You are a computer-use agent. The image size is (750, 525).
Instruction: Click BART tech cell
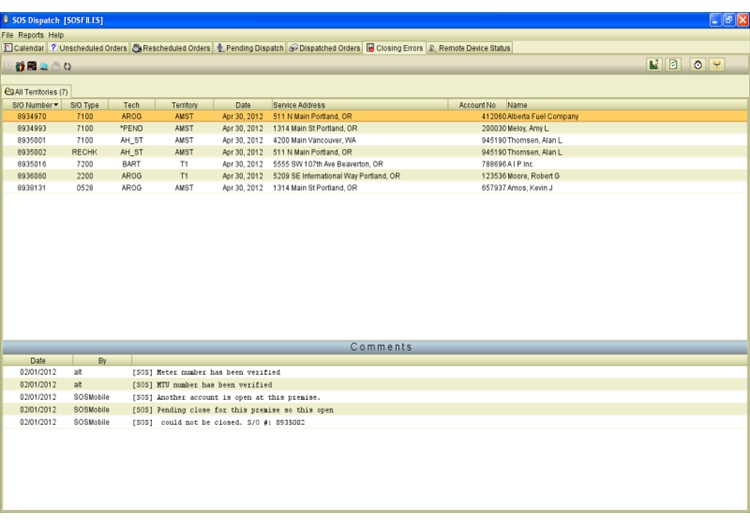point(132,164)
